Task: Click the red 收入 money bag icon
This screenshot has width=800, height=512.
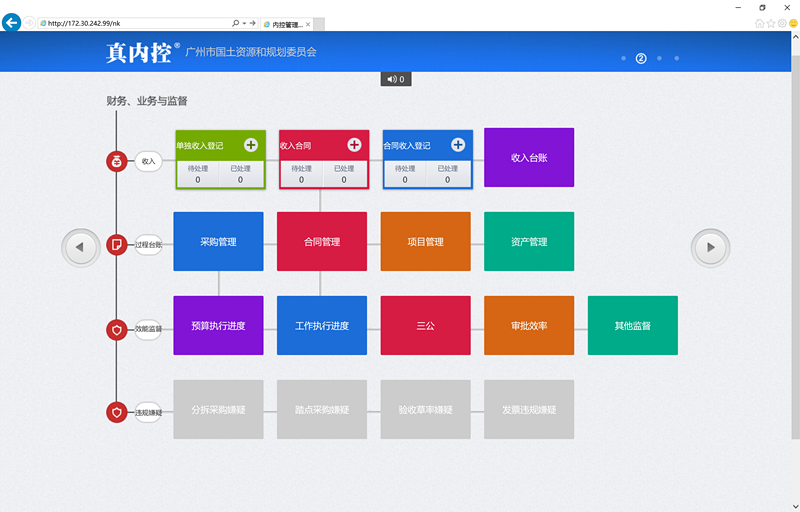Action: tap(117, 160)
